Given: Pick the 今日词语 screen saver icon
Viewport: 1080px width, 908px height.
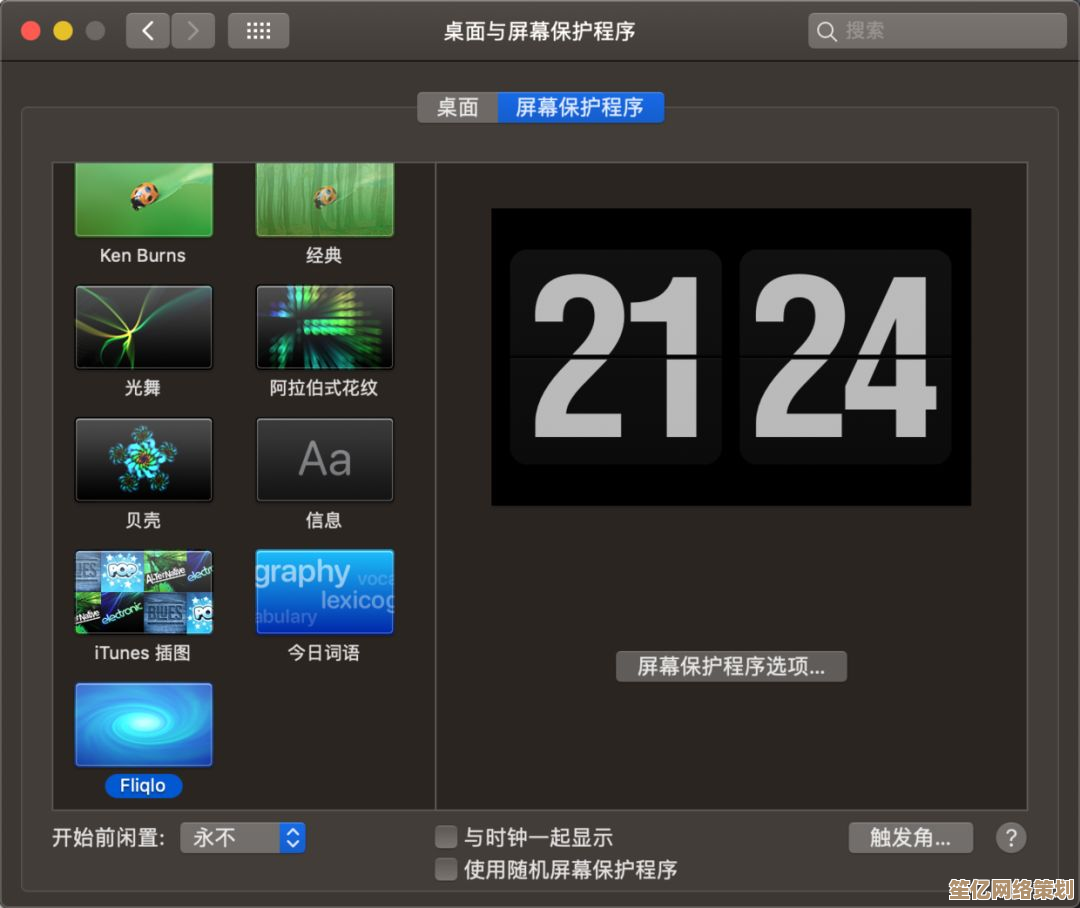Looking at the screenshot, I should coord(324,592).
